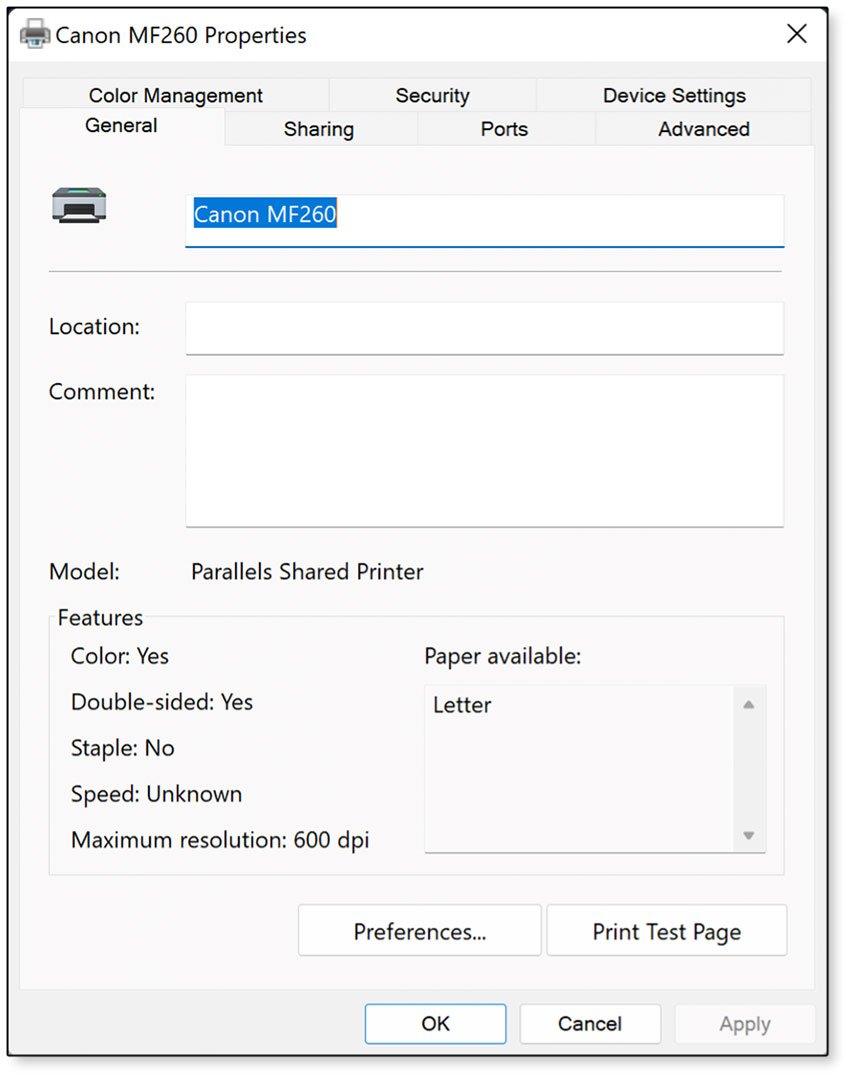Open the Device Settings tab

(x=673, y=95)
